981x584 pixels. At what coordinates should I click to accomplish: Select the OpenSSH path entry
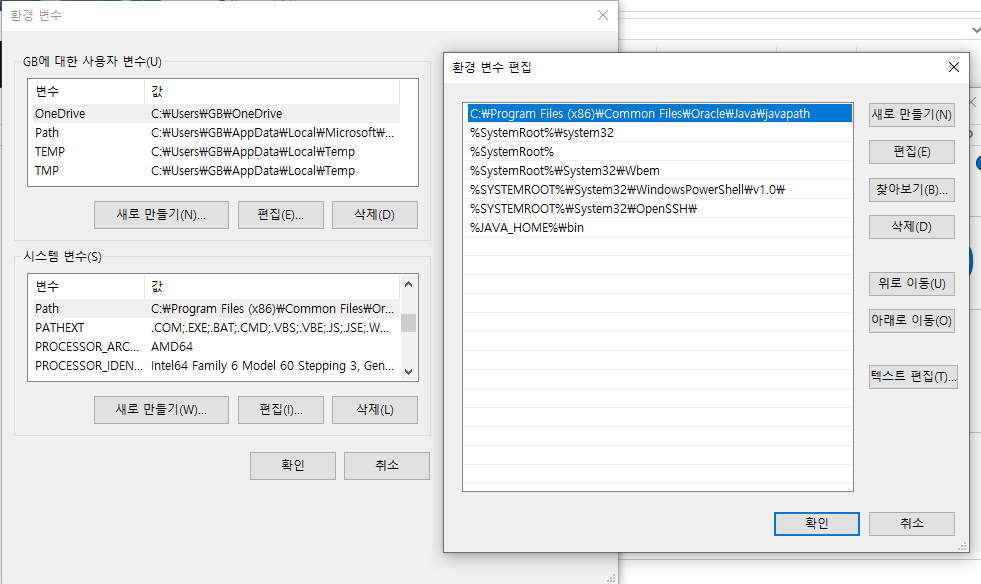tap(659, 208)
